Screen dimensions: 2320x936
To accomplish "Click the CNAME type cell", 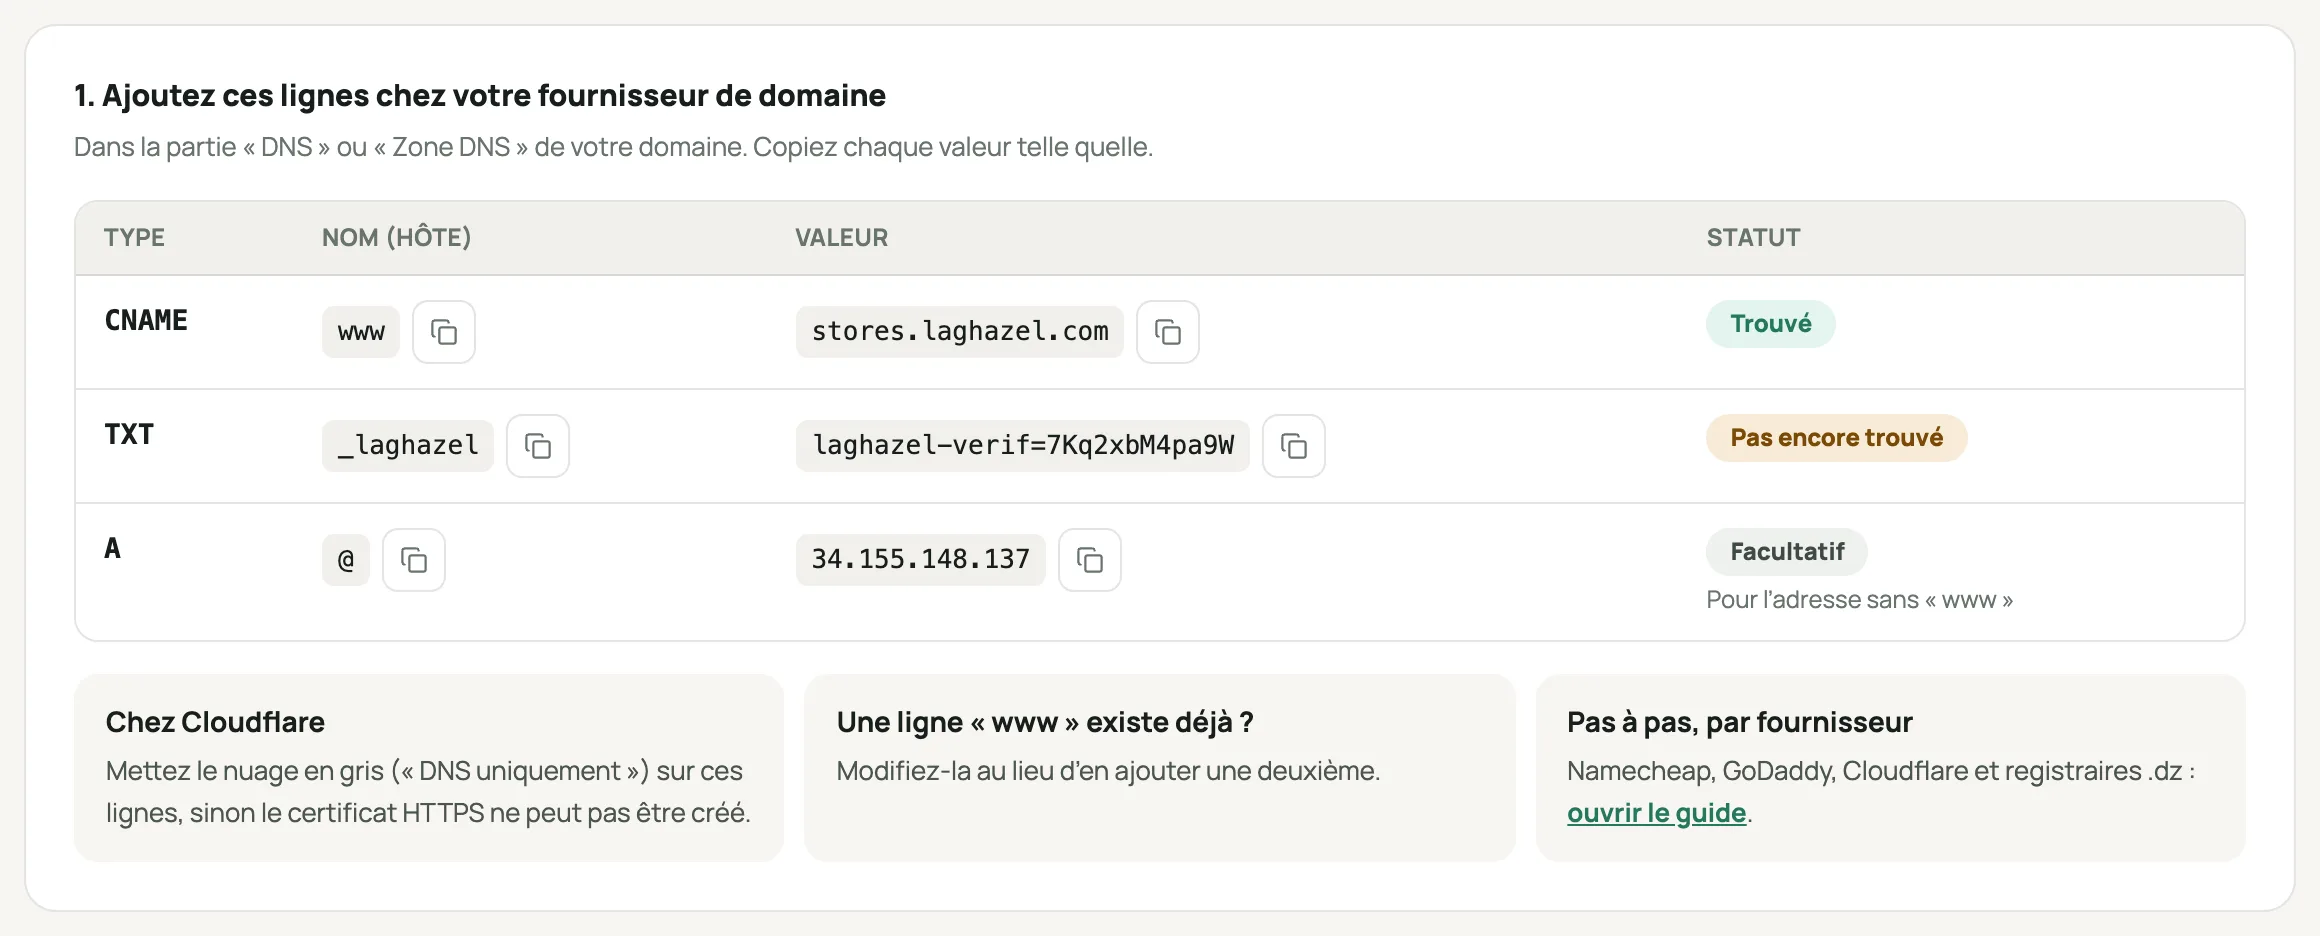I will click(146, 320).
